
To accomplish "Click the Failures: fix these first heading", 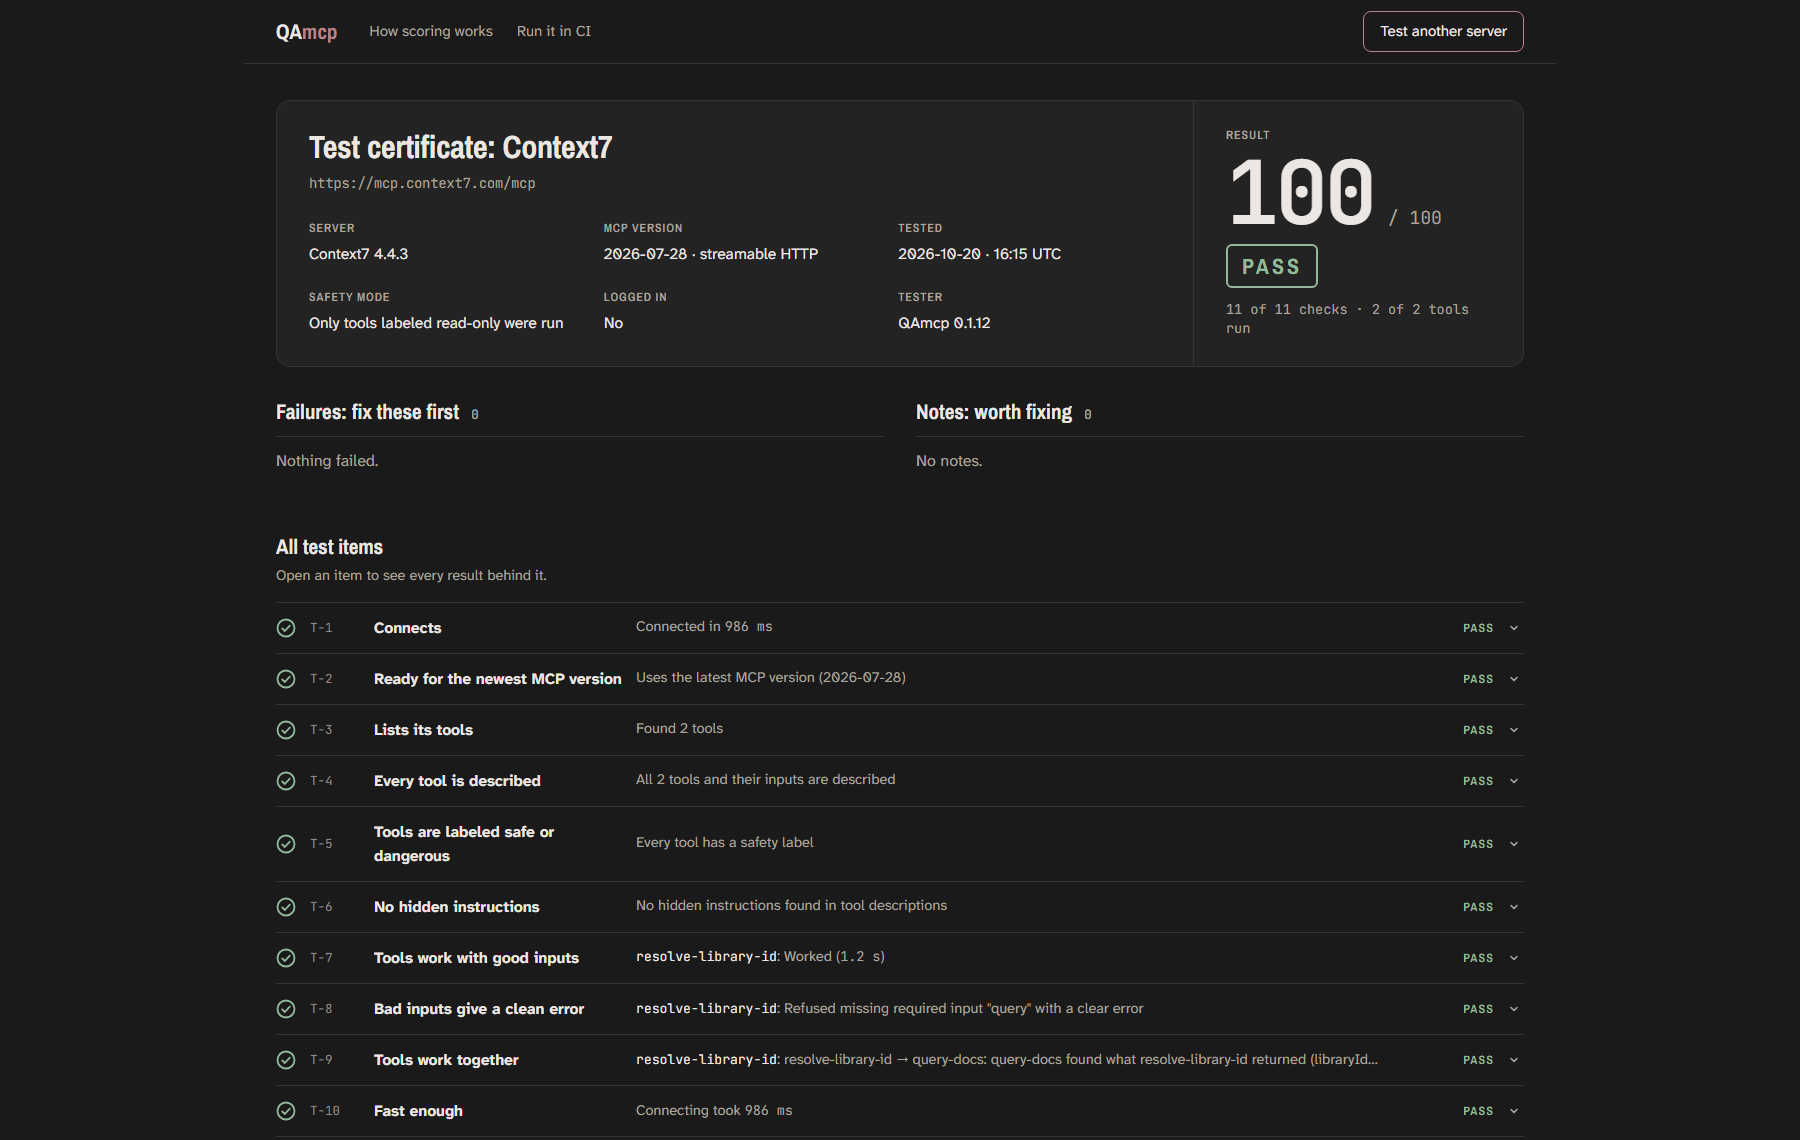I will [367, 412].
